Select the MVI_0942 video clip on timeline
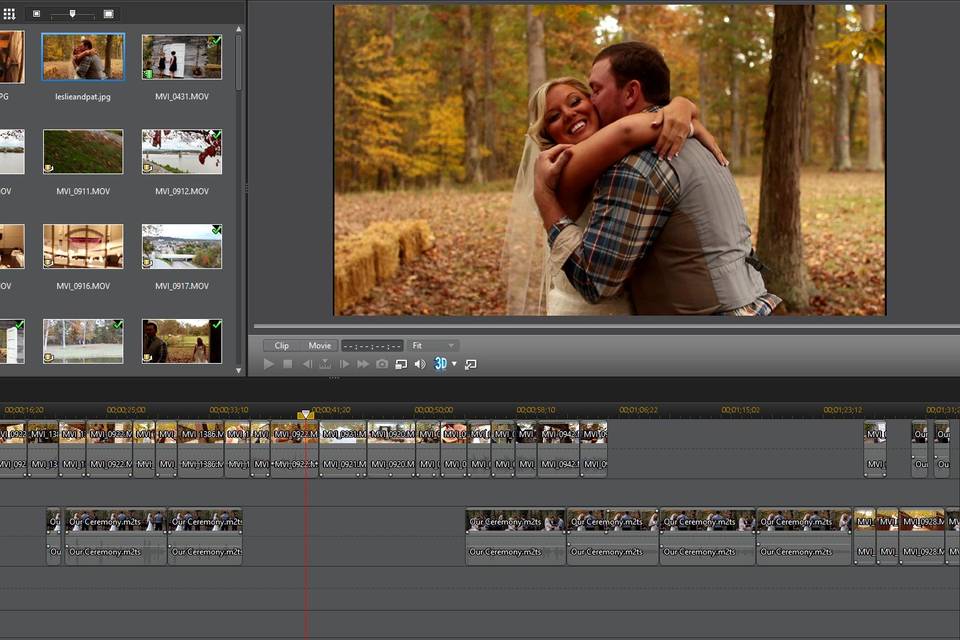 tap(558, 434)
